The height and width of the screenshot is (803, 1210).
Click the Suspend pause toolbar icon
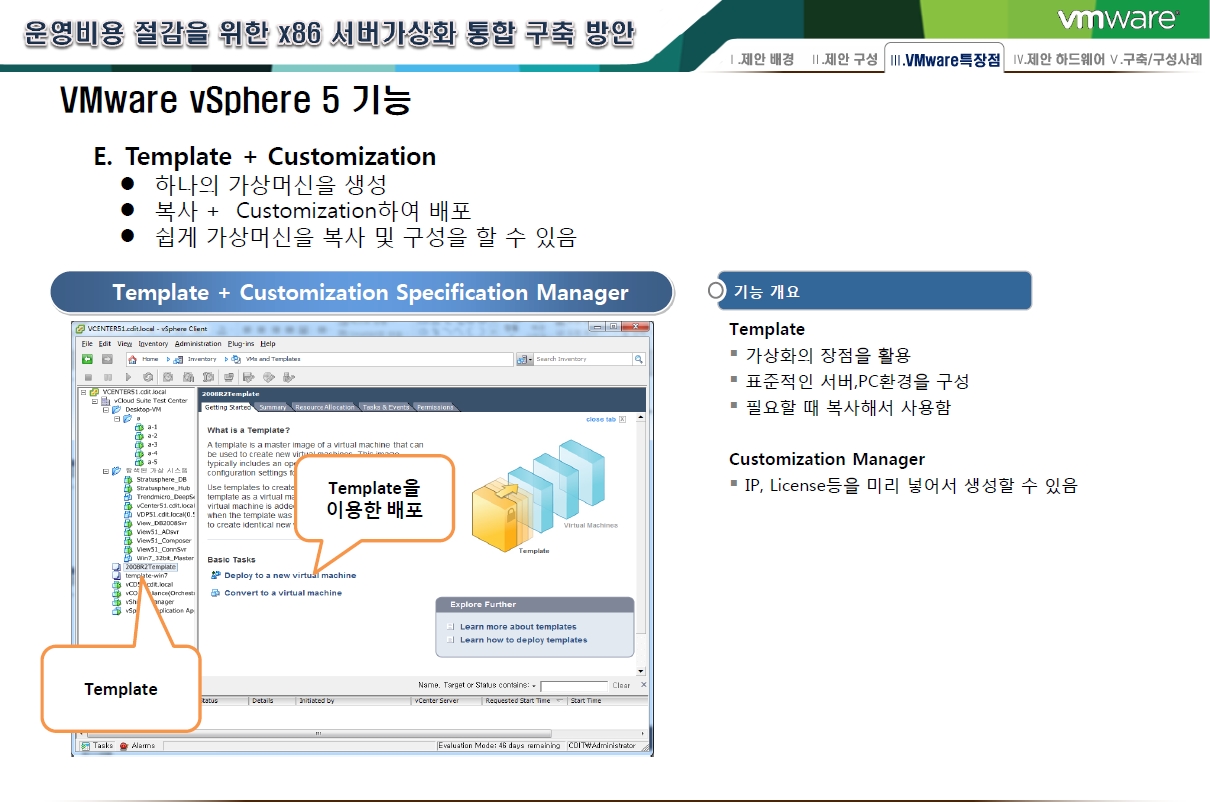click(x=107, y=377)
